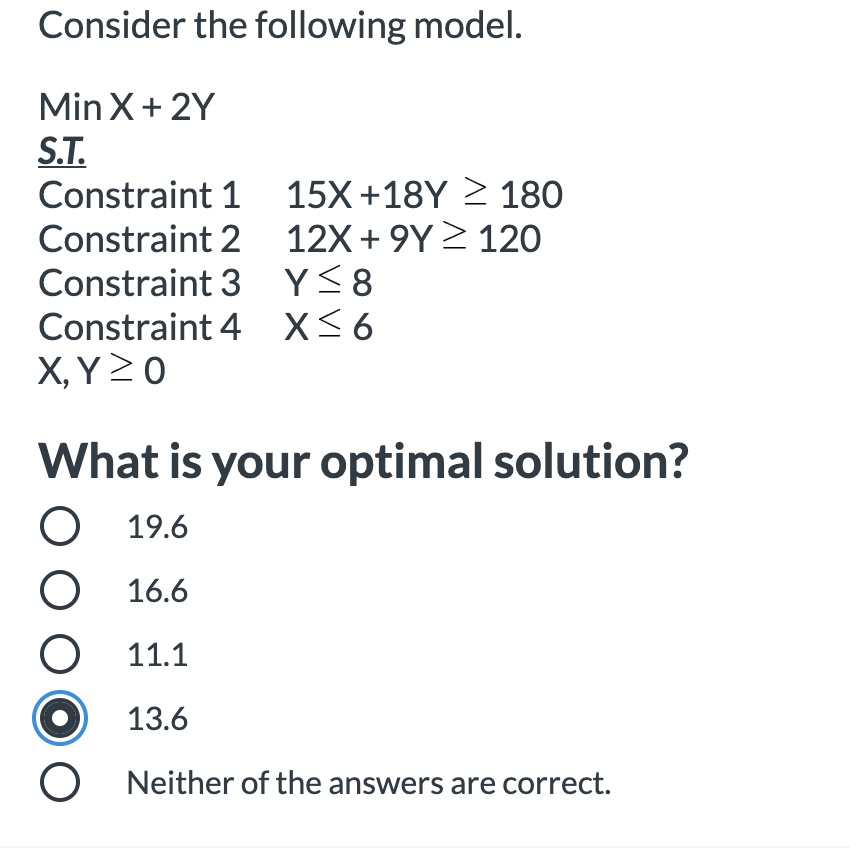Click the 16.6 answer label text
The image size is (850, 852).
click(x=156, y=589)
